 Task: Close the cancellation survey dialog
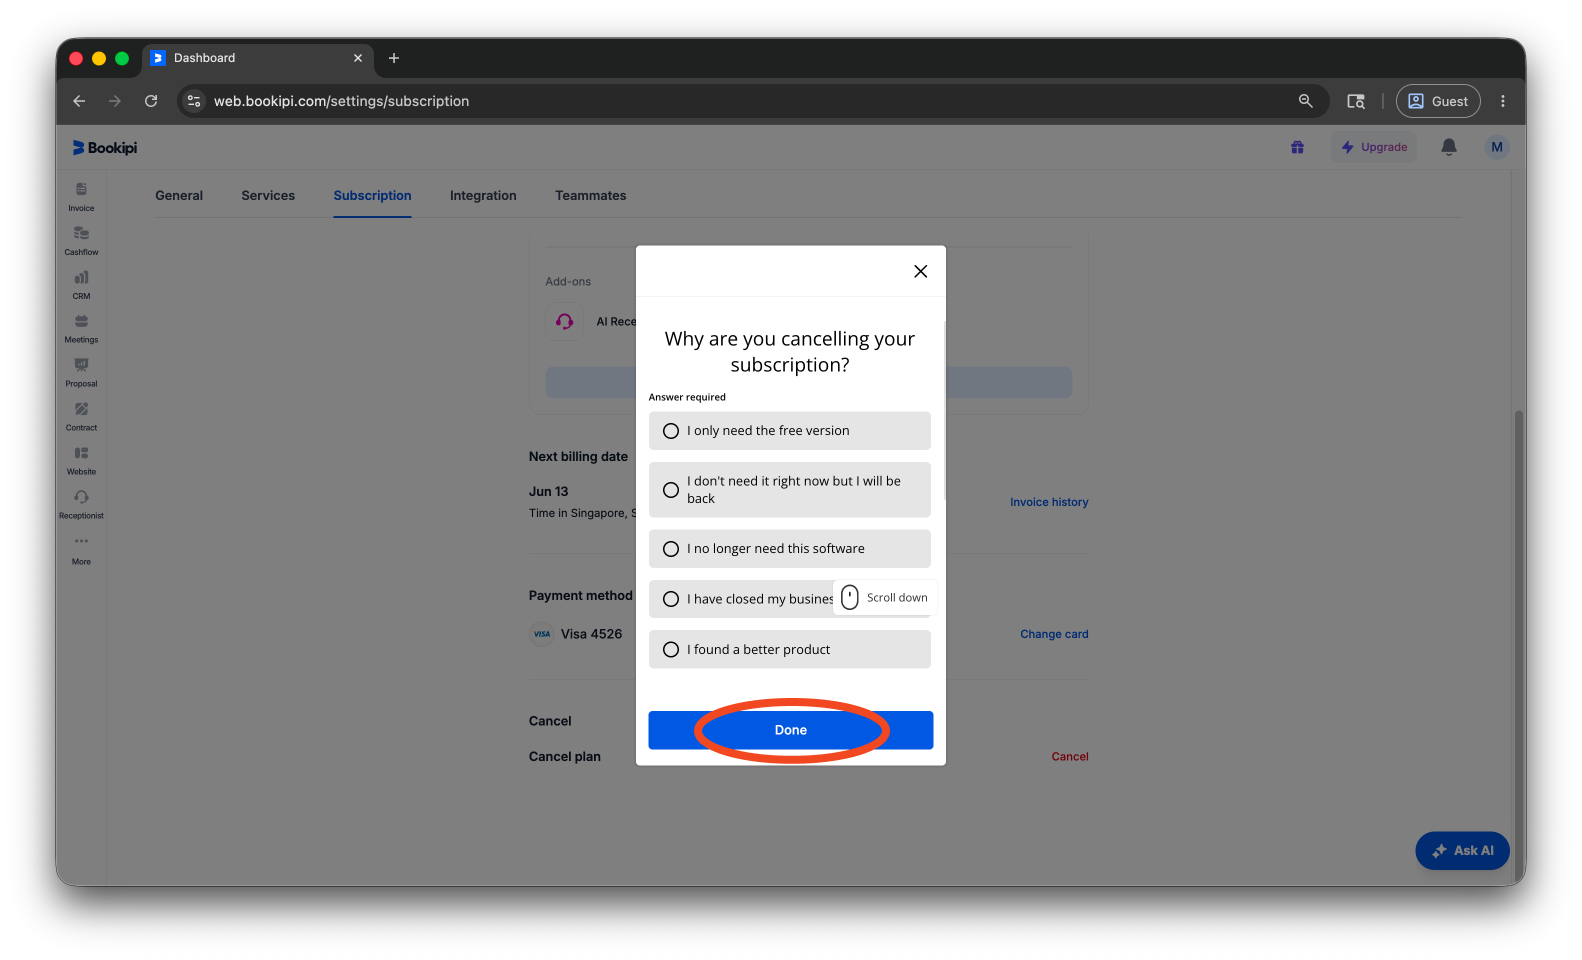click(921, 271)
